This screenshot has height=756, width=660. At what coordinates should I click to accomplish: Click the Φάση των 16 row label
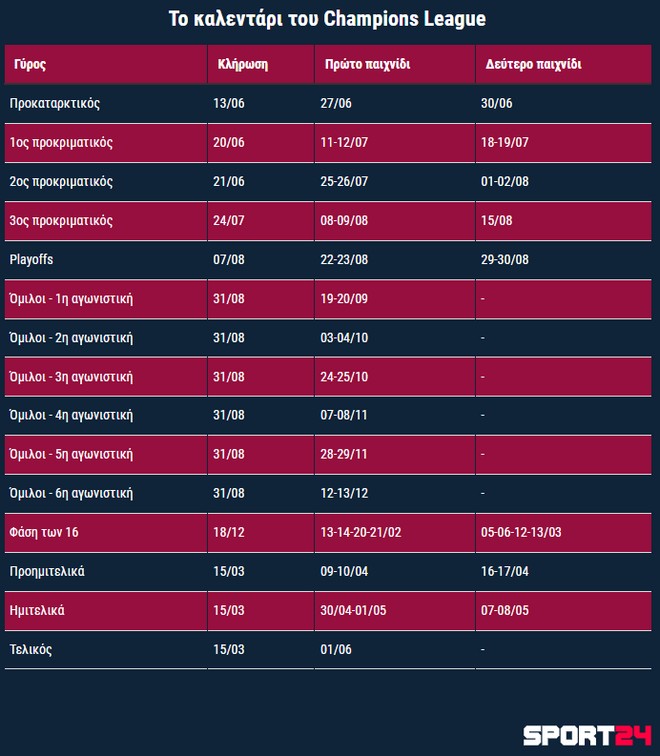click(x=43, y=532)
